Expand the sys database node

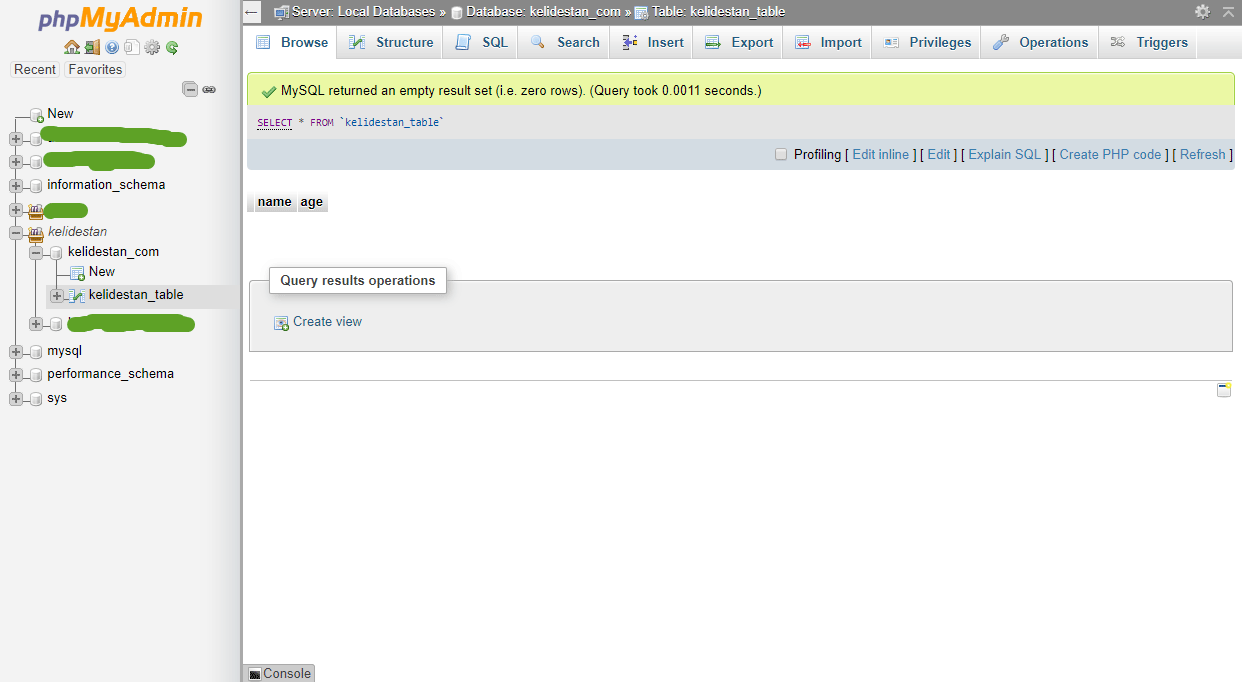(16, 398)
